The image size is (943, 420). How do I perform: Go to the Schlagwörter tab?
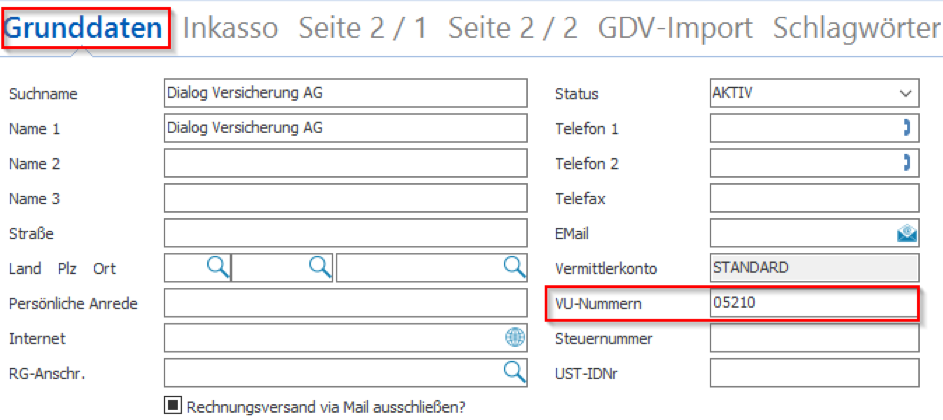click(x=857, y=29)
